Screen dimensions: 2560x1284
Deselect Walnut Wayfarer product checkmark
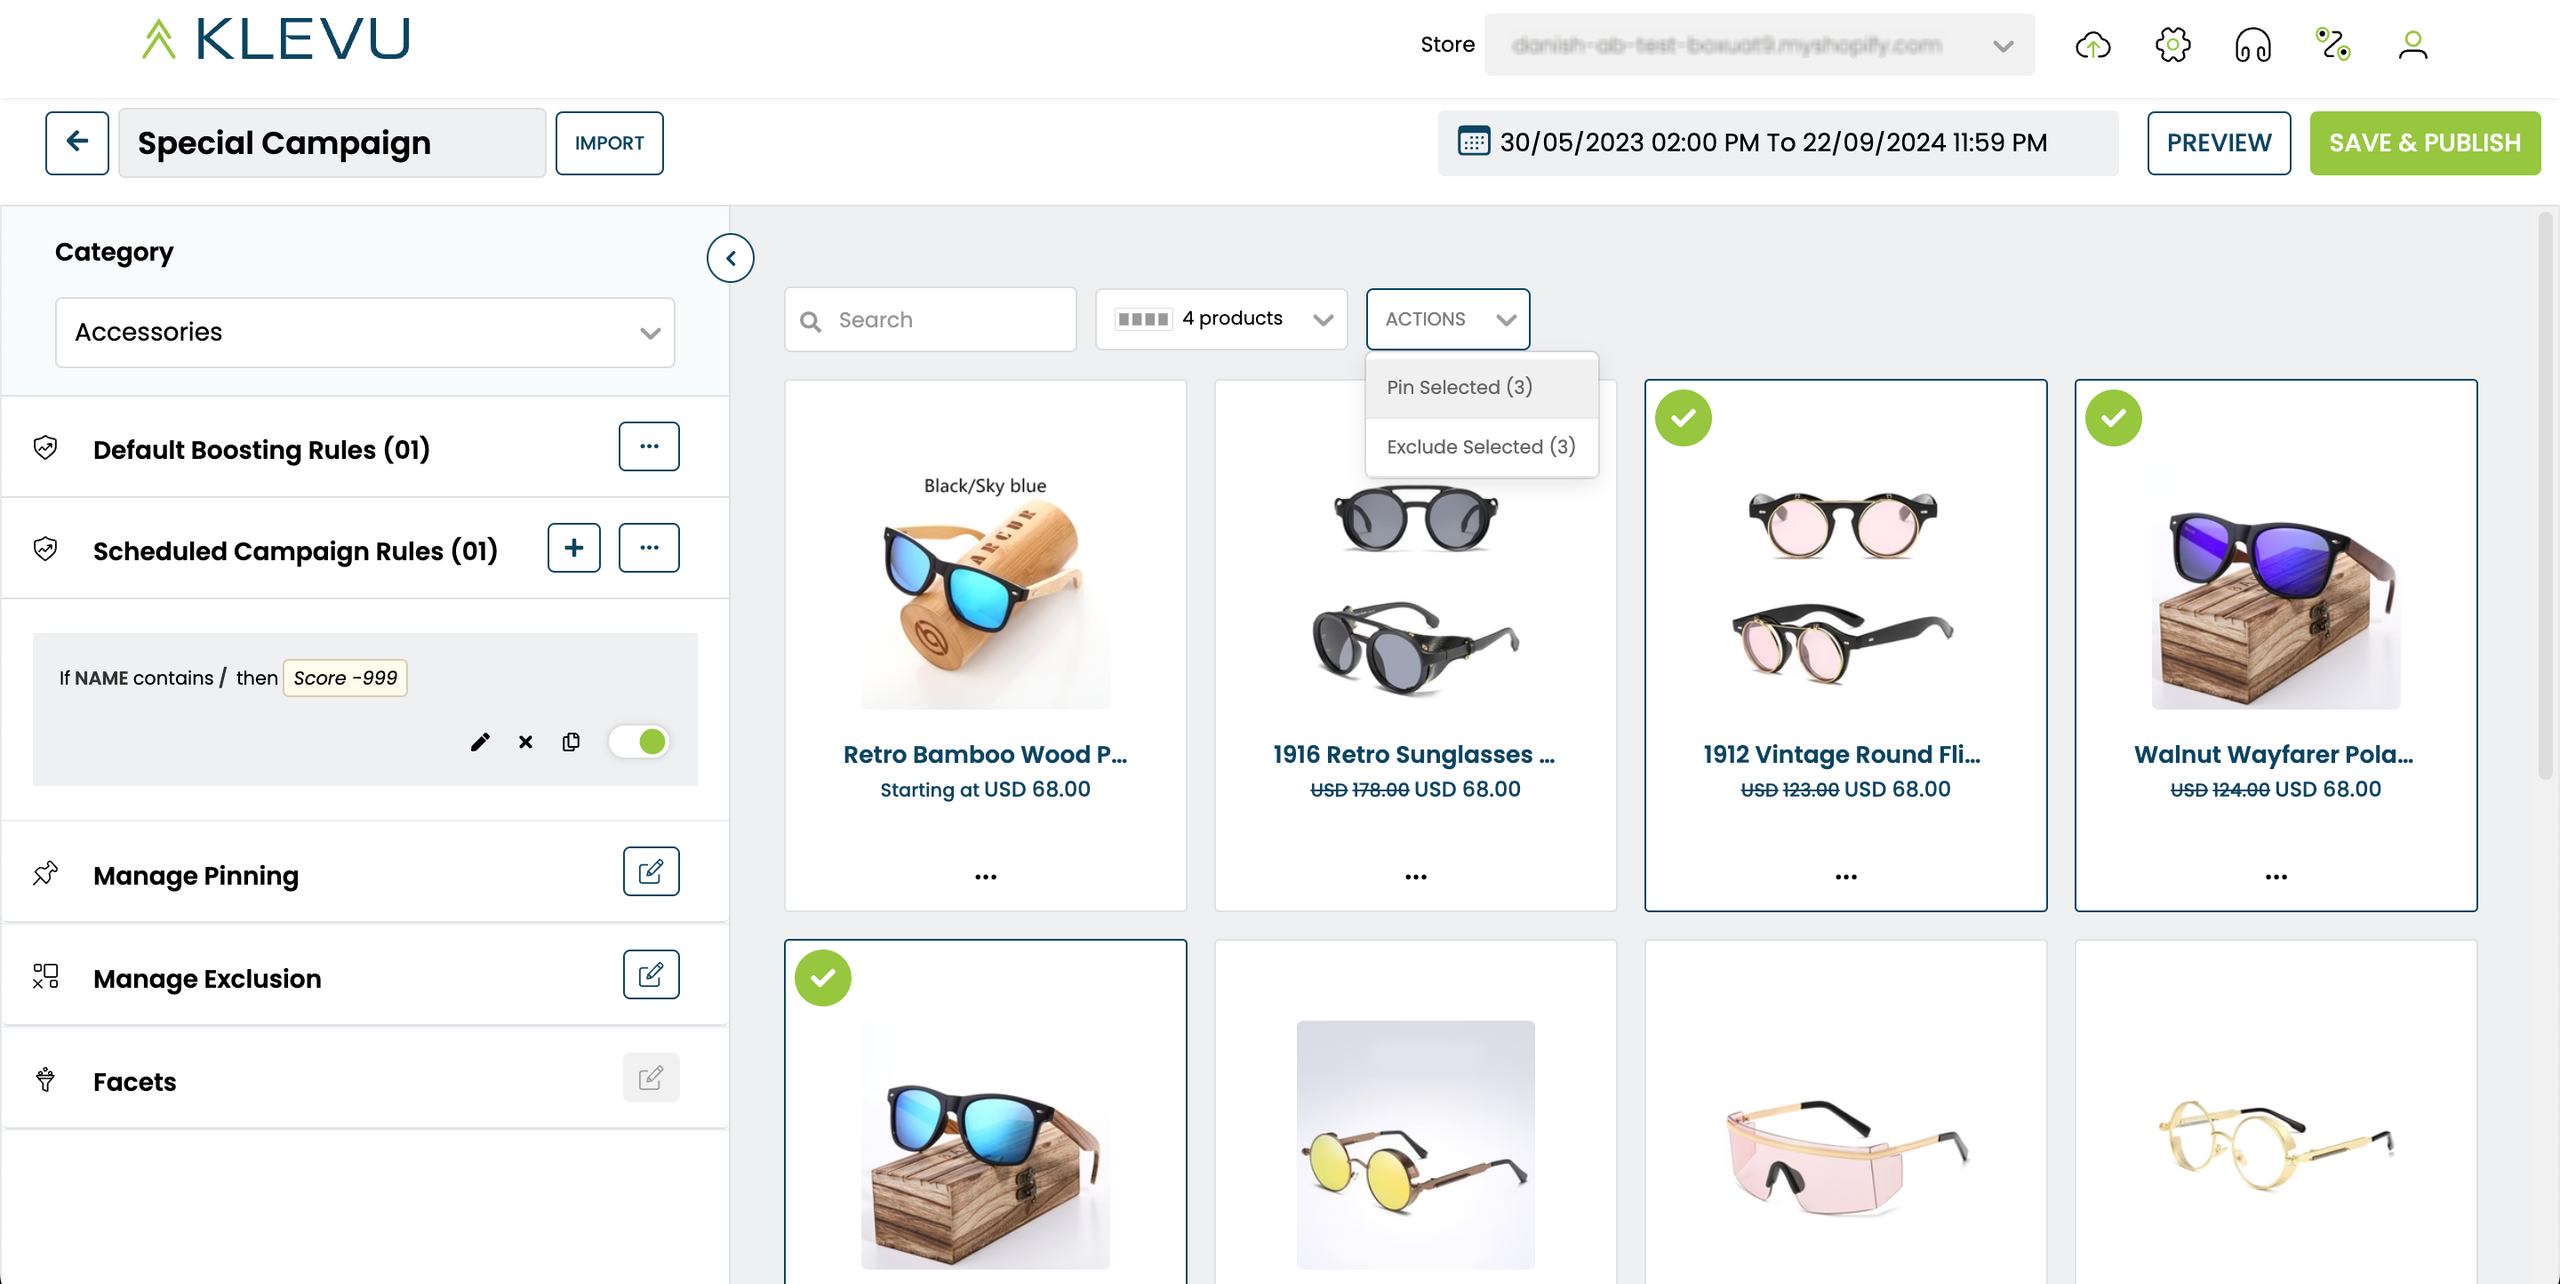click(2113, 418)
